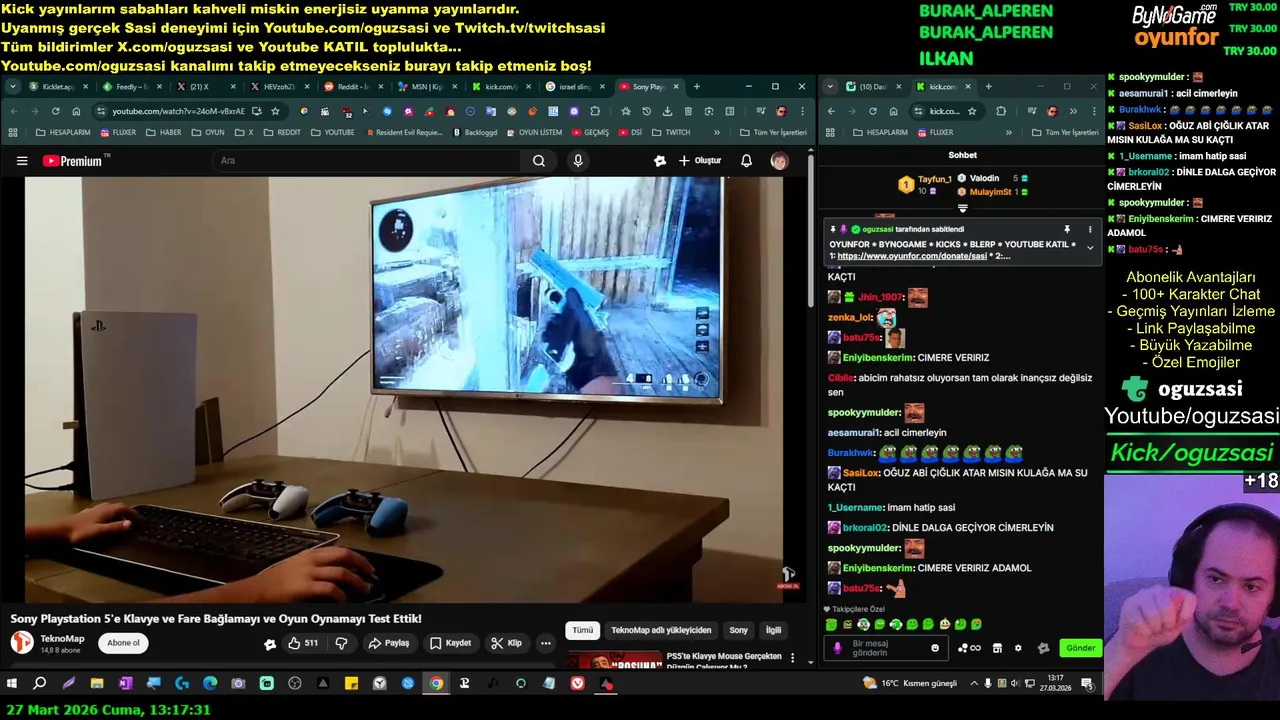
Task: Start YouTube voice search with the microphone
Action: click(x=578, y=161)
